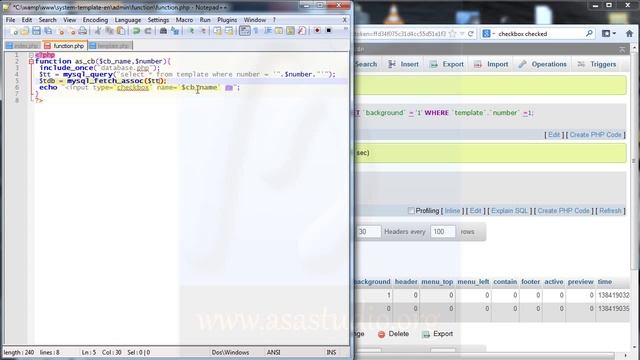Screen dimensions: 640x360
Task: Switch to the function.php tab
Action: [64, 46]
